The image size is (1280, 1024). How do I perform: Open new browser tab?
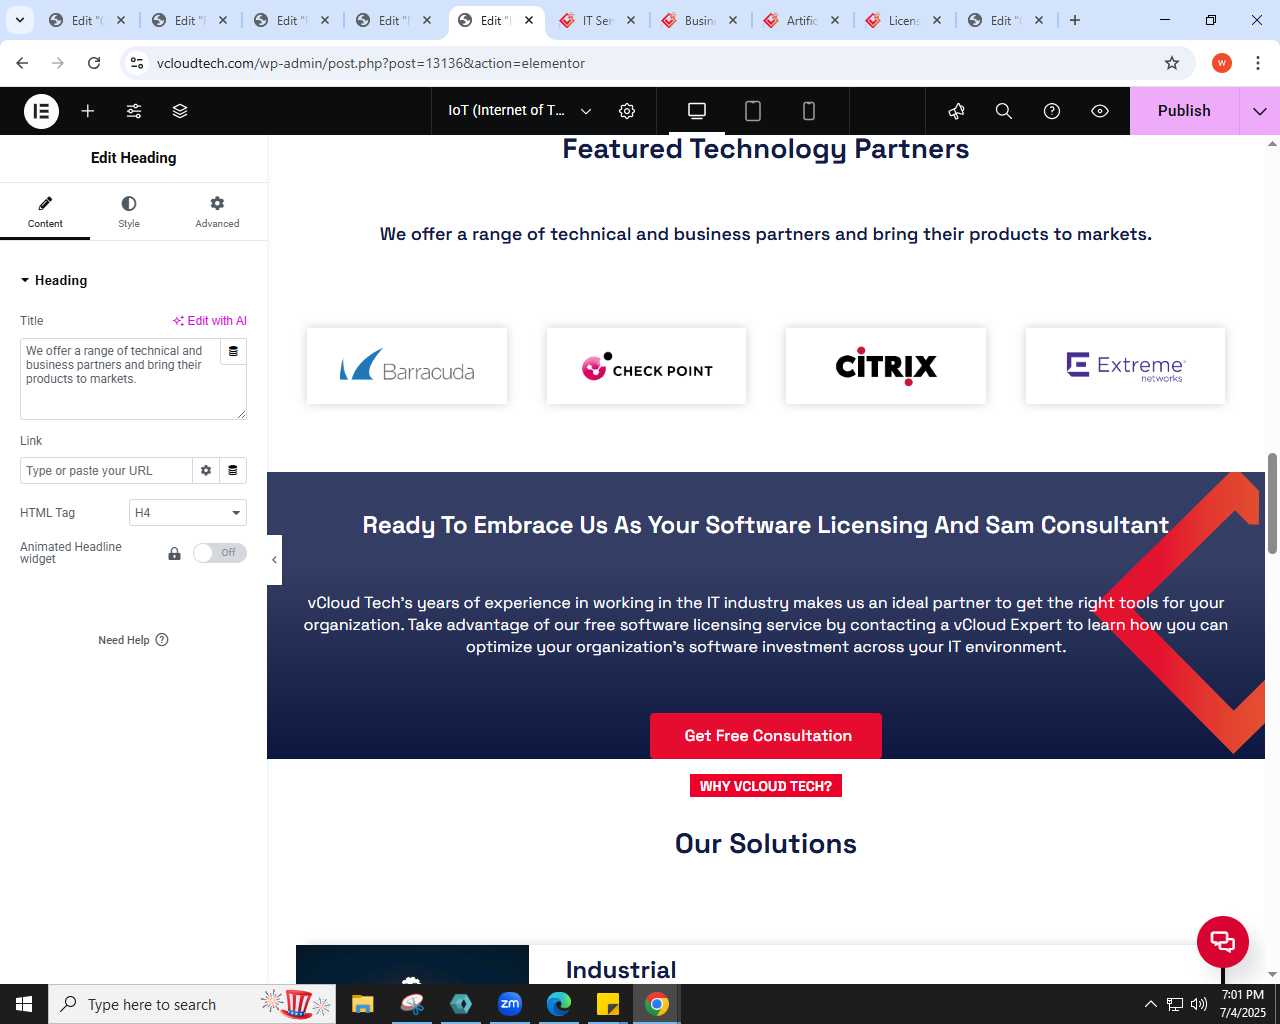pos(1075,20)
